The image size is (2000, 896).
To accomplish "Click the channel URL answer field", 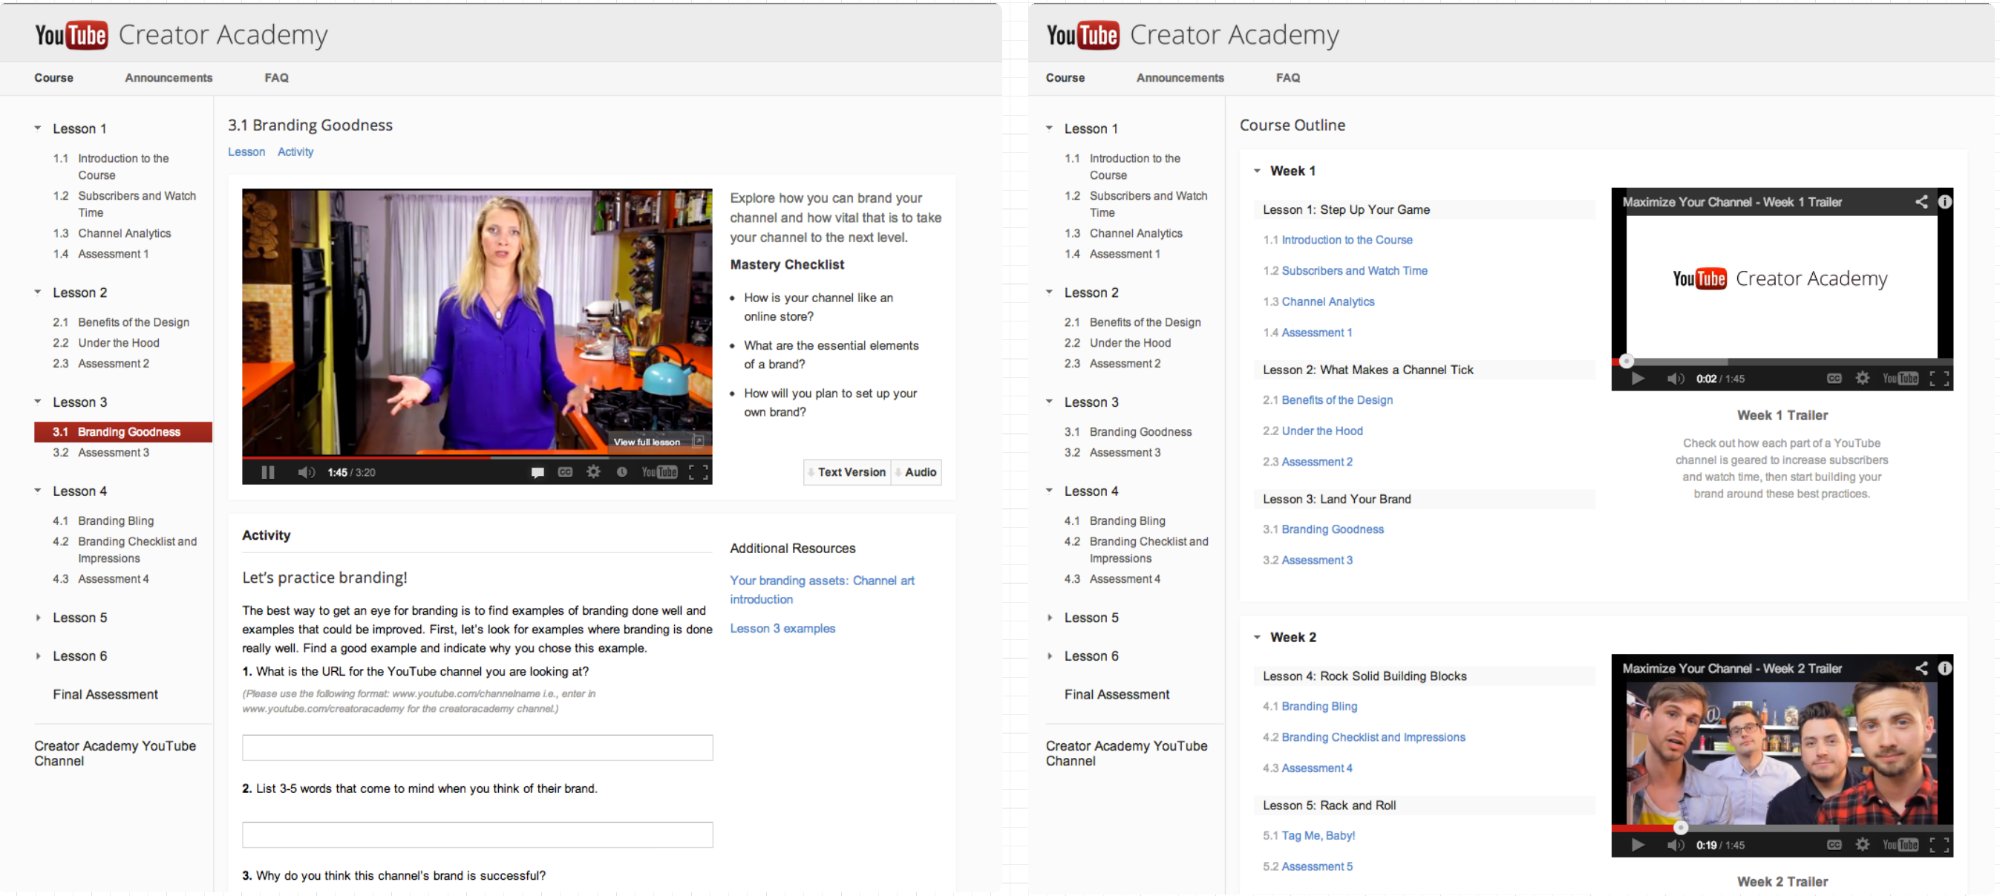I will 477,748.
